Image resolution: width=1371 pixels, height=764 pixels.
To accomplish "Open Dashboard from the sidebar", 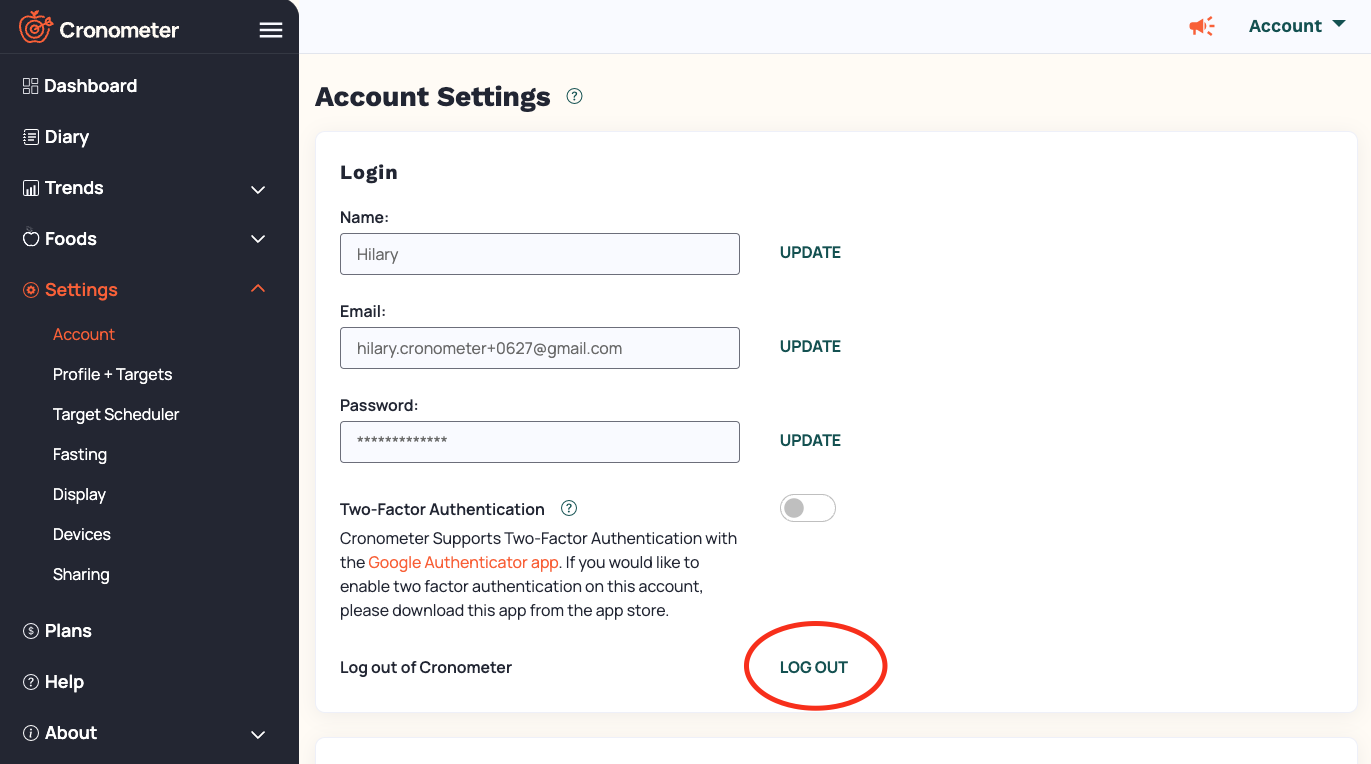I will coord(90,86).
